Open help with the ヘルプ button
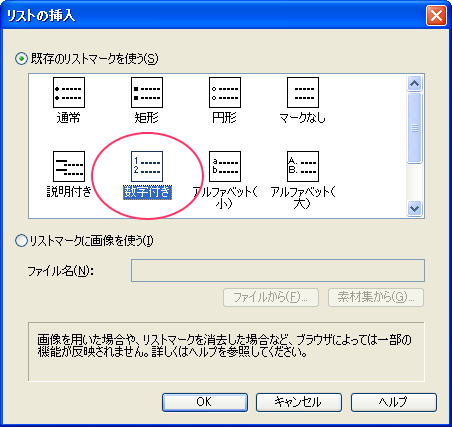452x427 pixels. pos(394,402)
